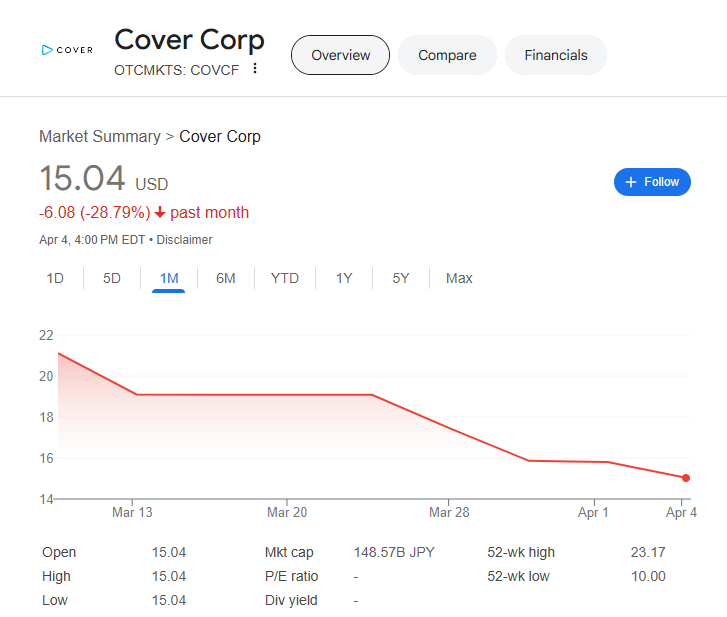Viewport: 727px width, 617px height.
Task: Open the Financials tab
Action: tap(556, 55)
